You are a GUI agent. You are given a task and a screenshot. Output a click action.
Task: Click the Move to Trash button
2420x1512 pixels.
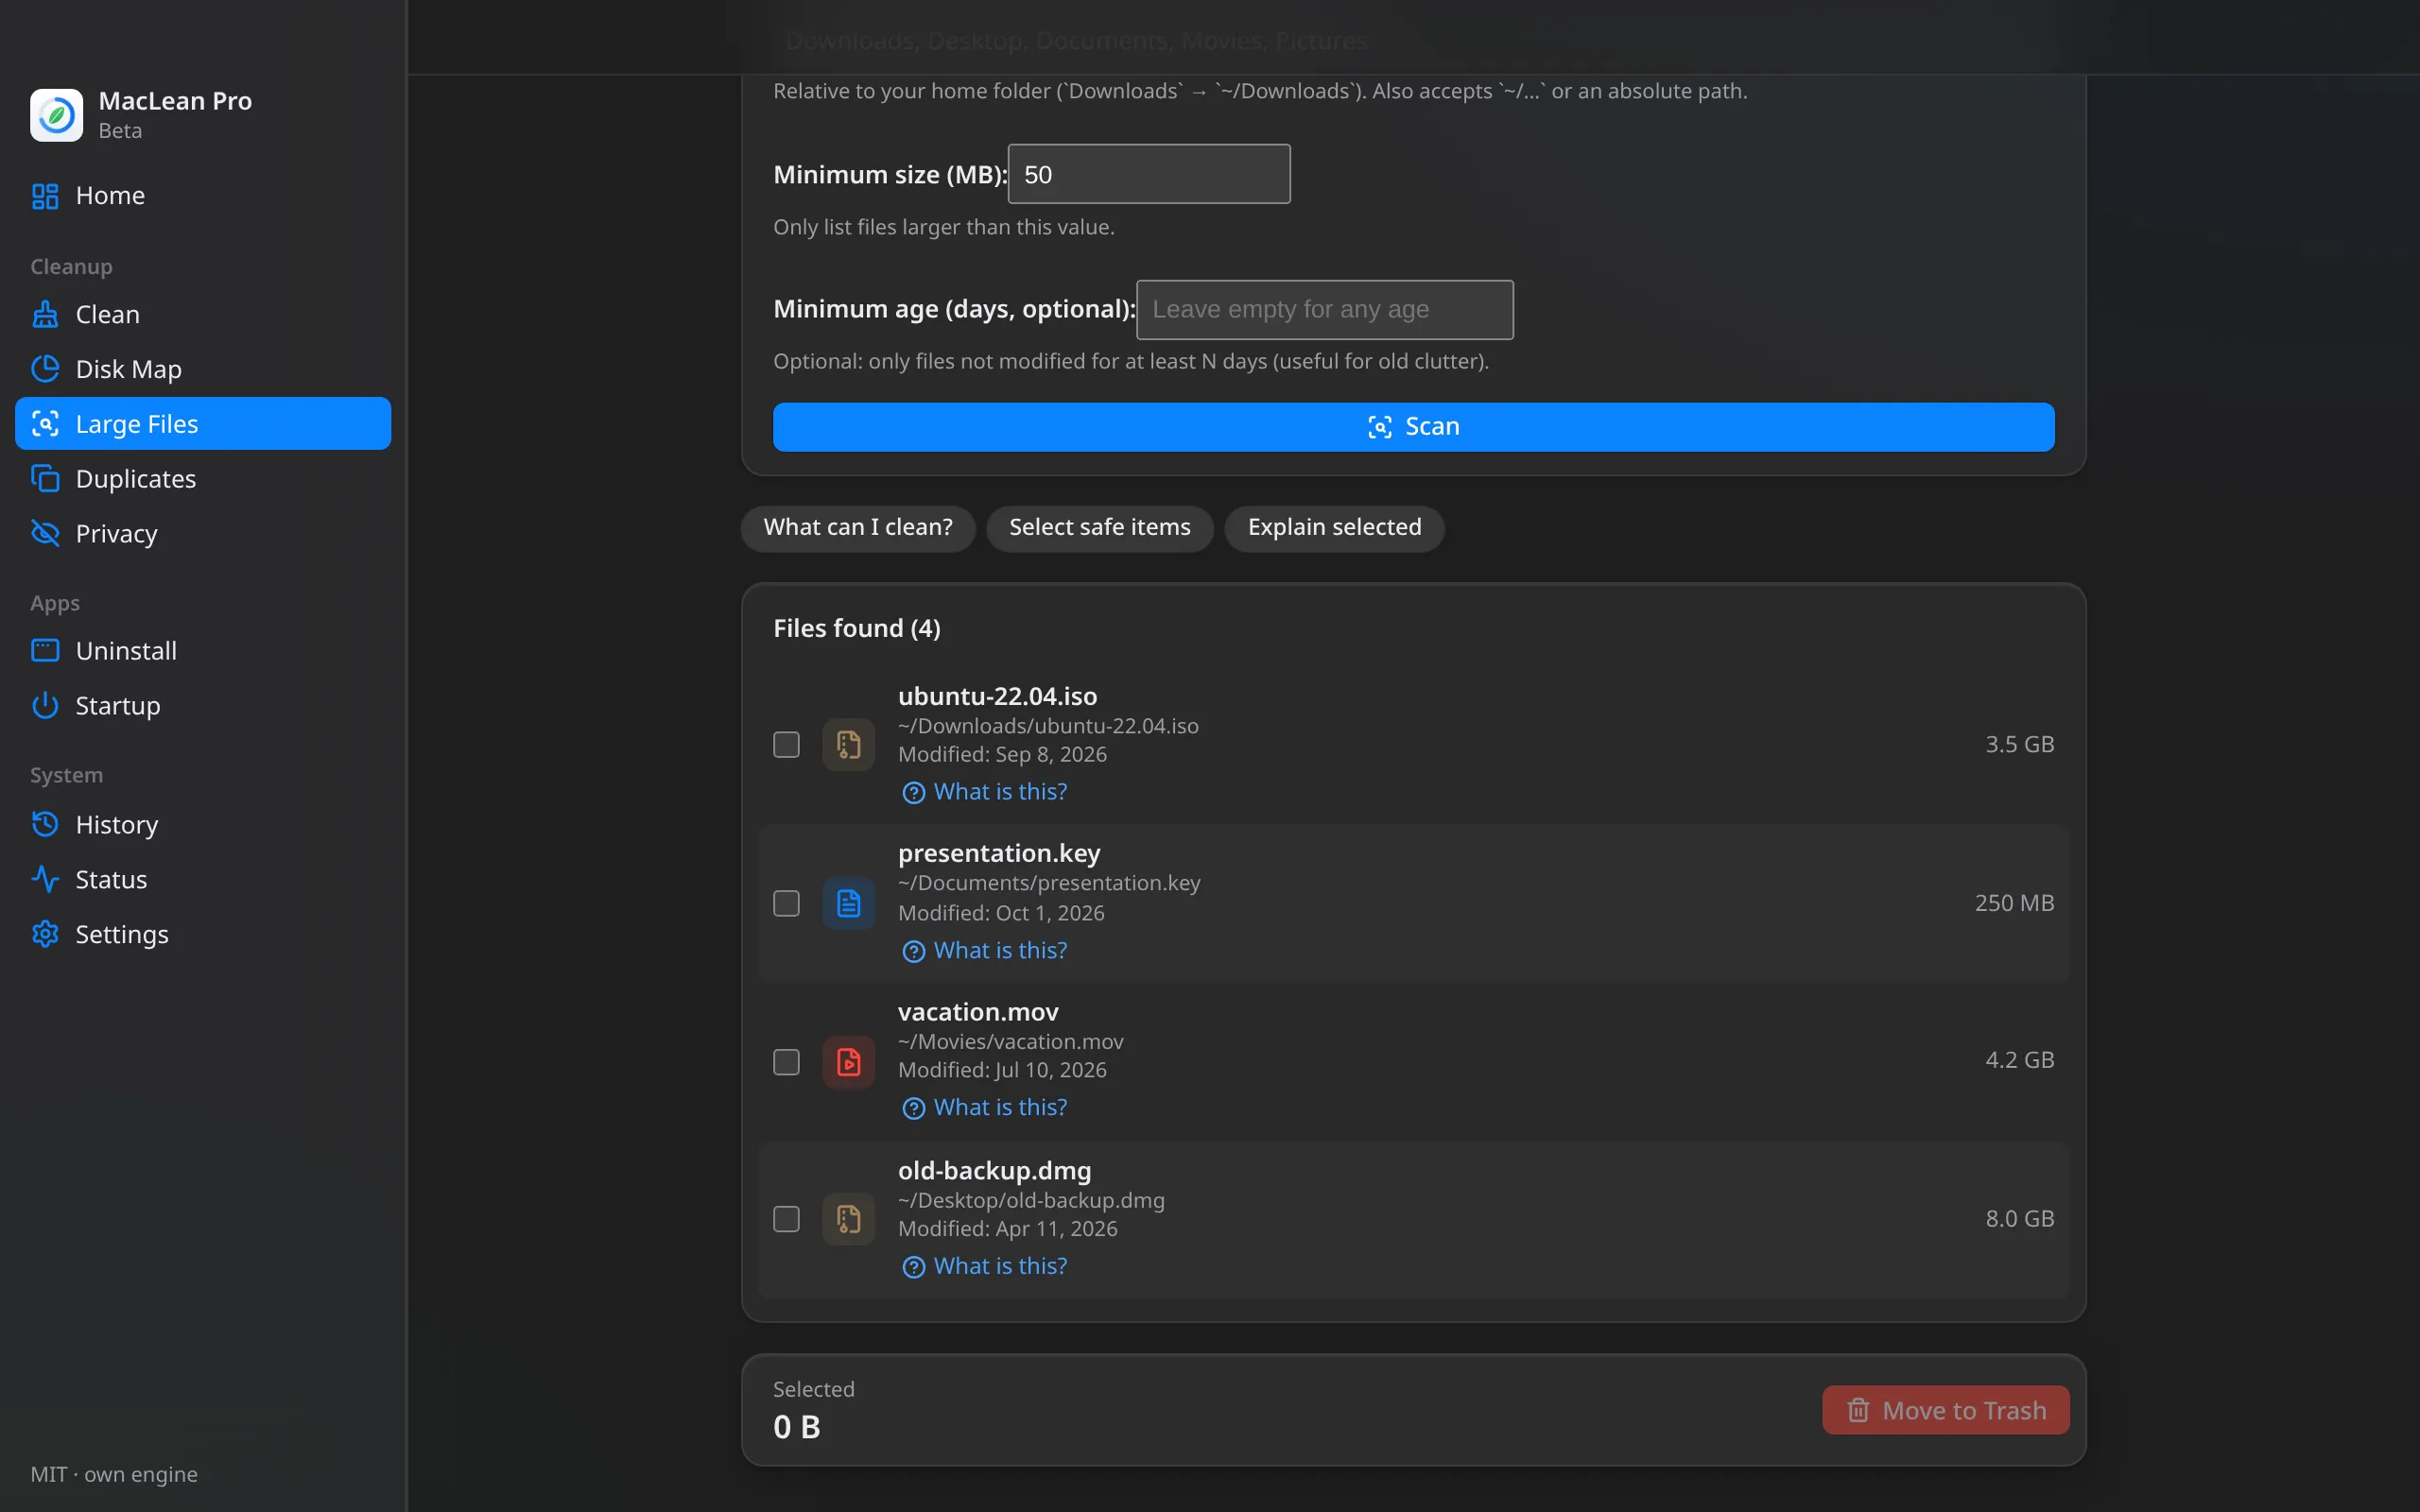coord(1945,1411)
